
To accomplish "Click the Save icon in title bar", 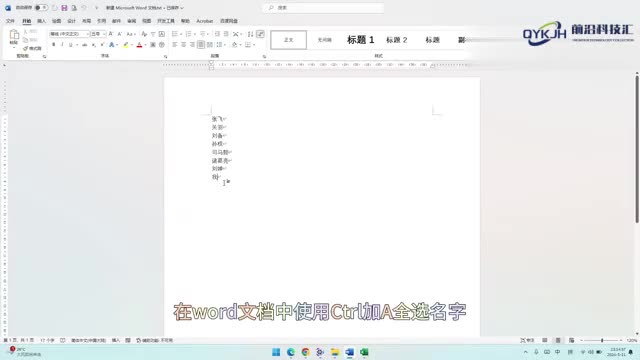I will tap(64, 8).
